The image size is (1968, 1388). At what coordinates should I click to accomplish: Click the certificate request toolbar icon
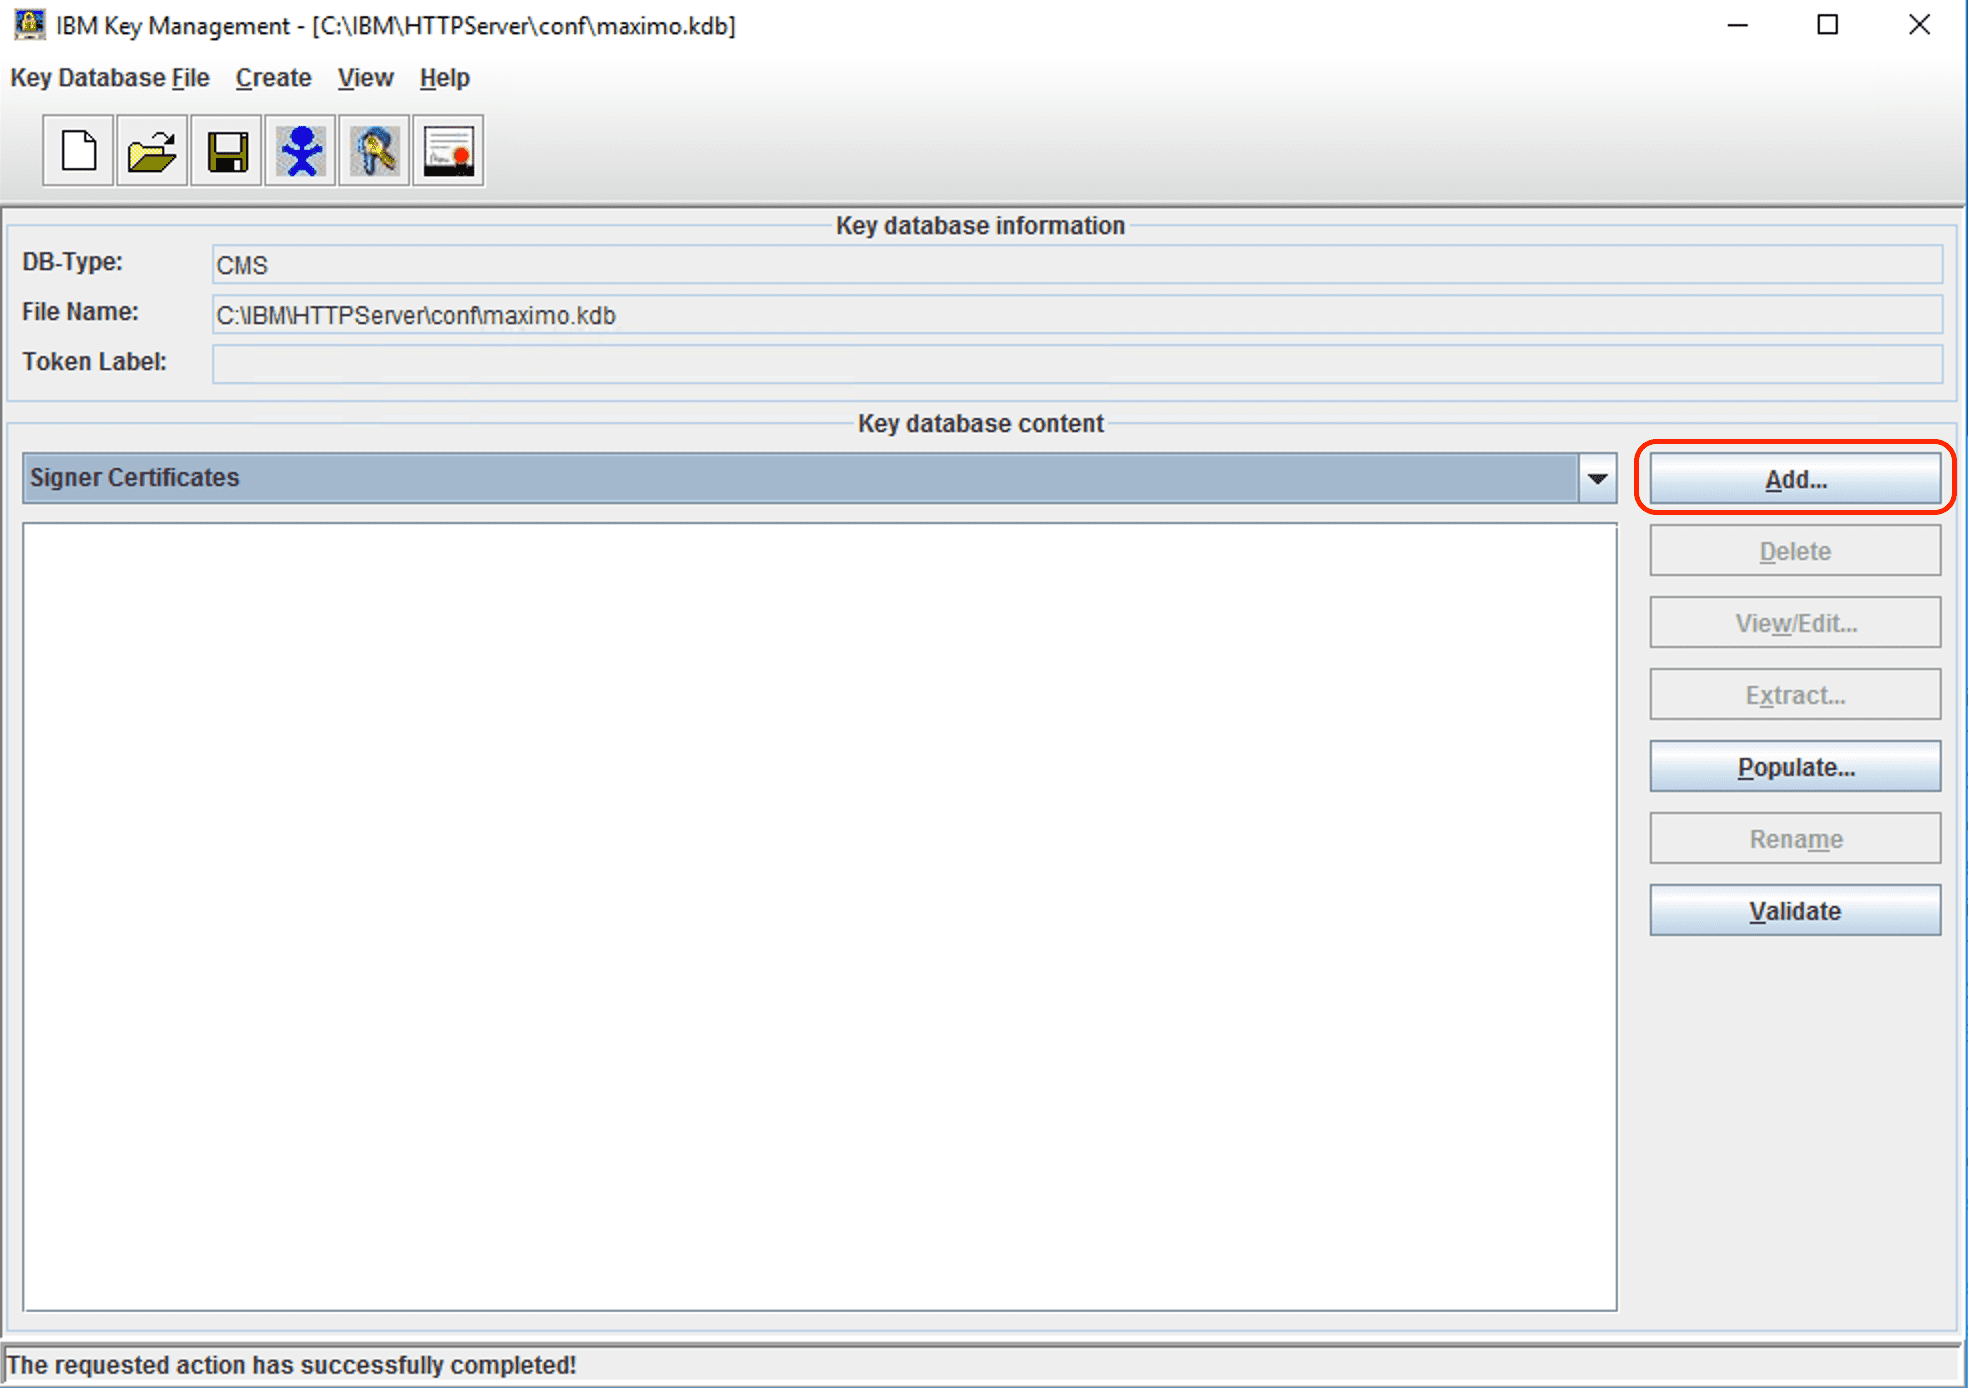[448, 151]
